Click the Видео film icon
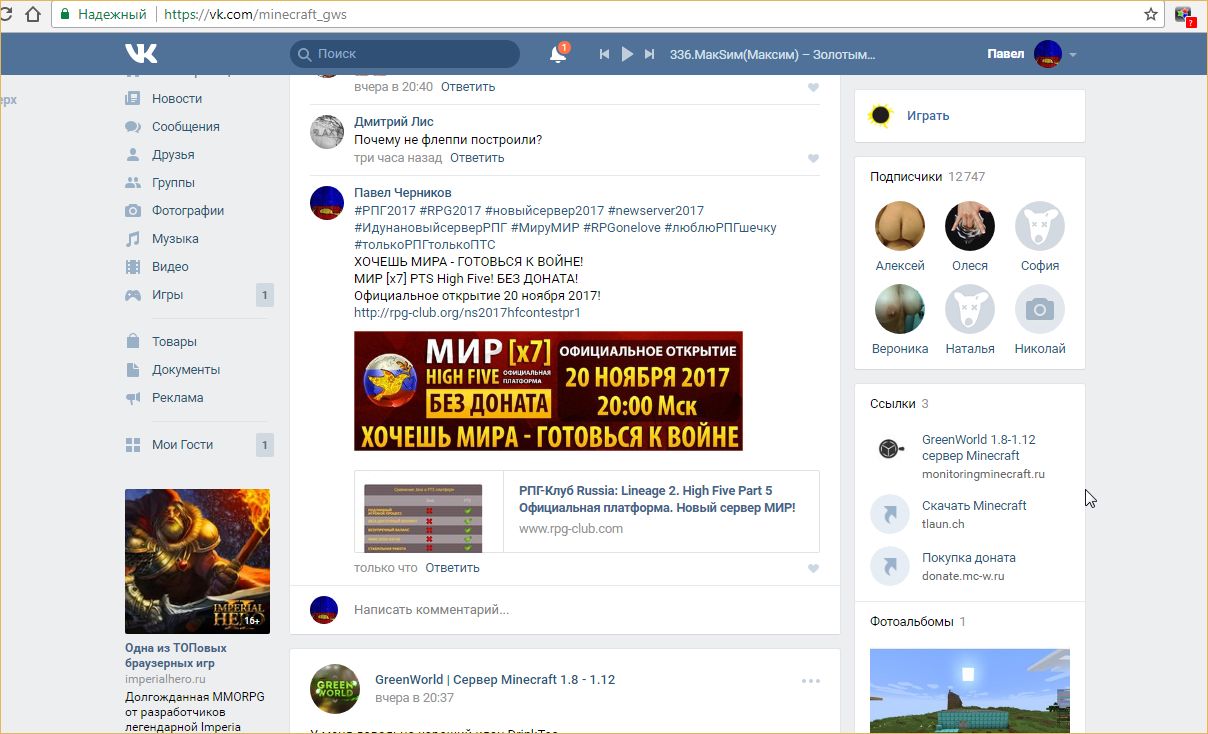Image resolution: width=1208 pixels, height=734 pixels. coord(132,267)
